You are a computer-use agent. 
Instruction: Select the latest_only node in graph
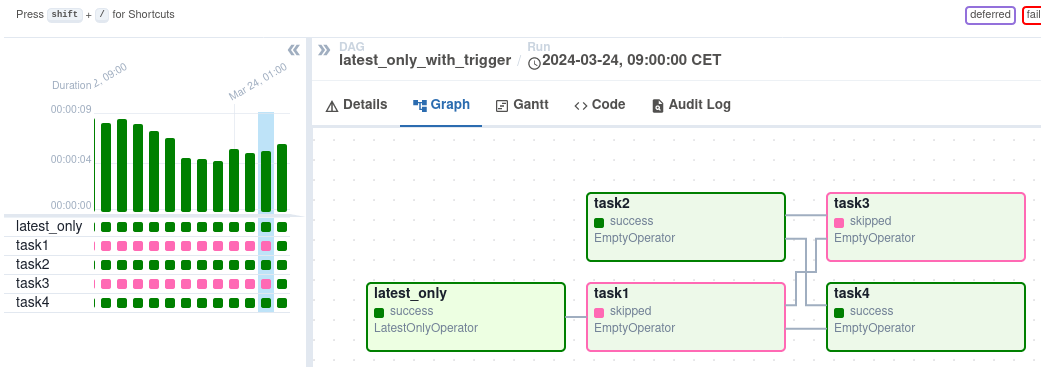click(x=466, y=317)
